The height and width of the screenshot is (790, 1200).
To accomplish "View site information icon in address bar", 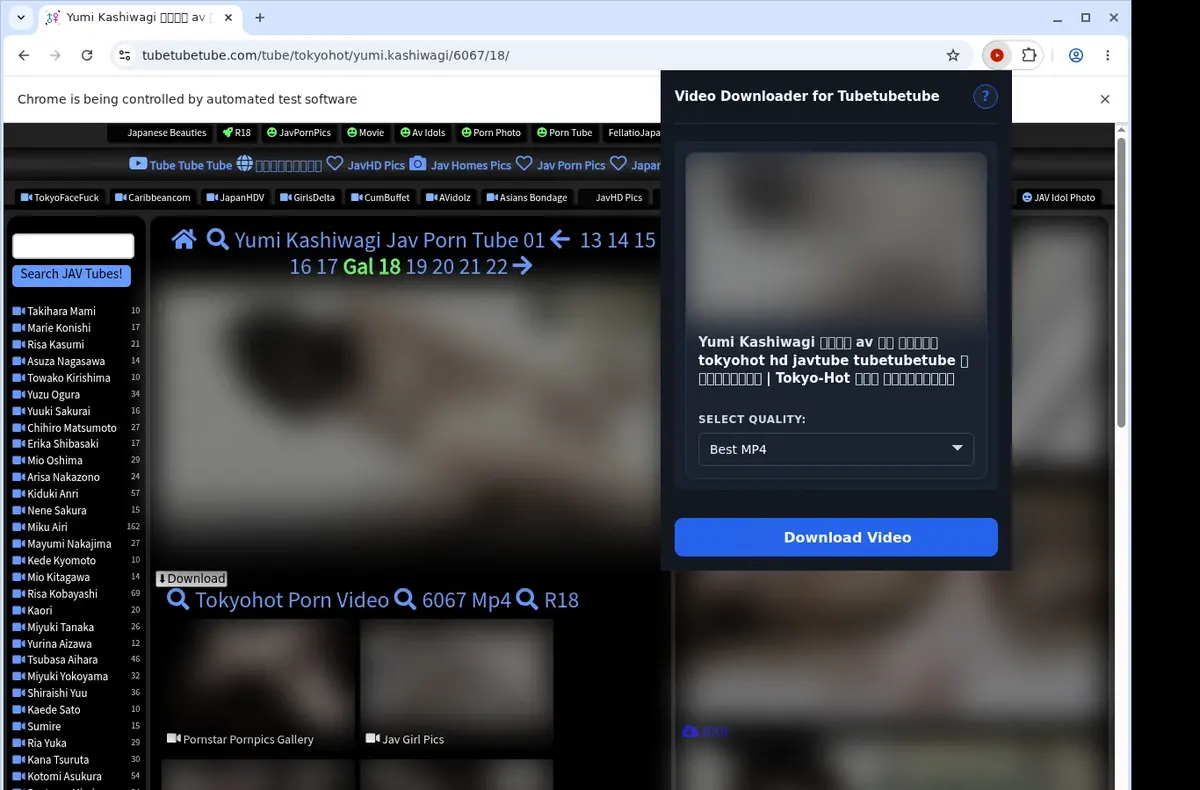I will pos(124,56).
